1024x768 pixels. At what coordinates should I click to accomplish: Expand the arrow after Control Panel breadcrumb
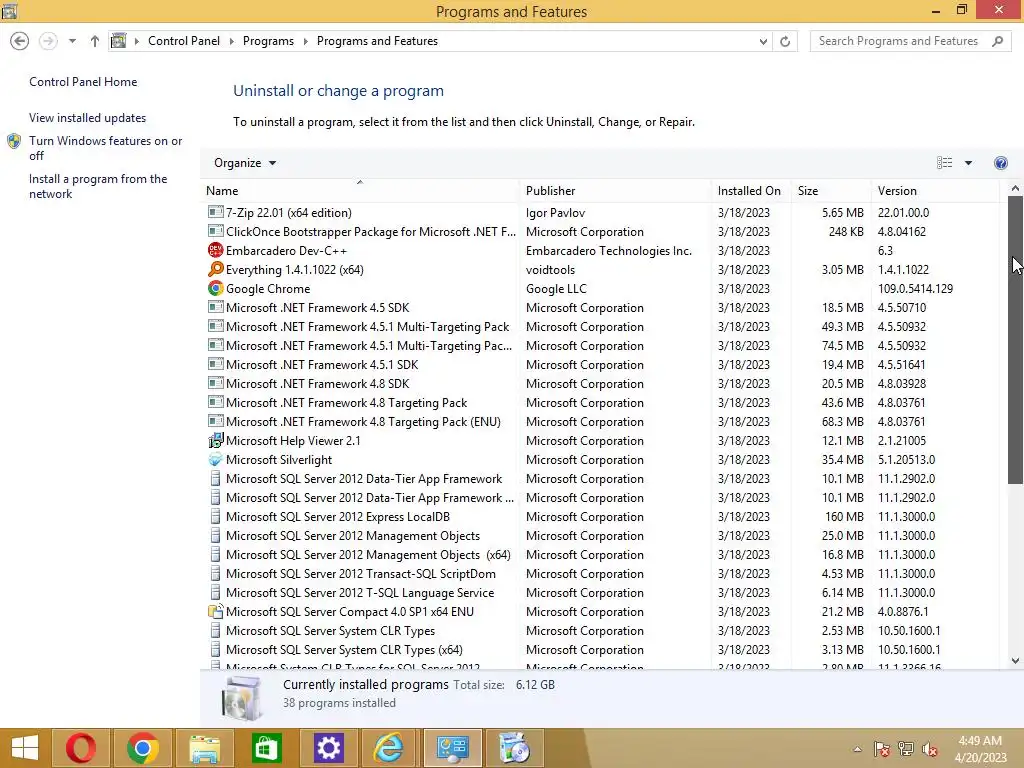click(231, 41)
